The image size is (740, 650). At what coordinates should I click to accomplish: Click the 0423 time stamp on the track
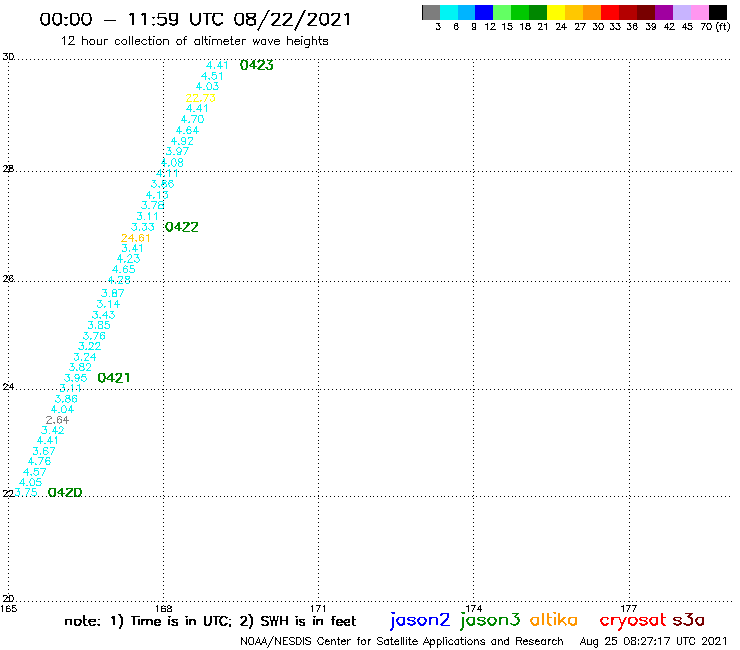coord(257,65)
